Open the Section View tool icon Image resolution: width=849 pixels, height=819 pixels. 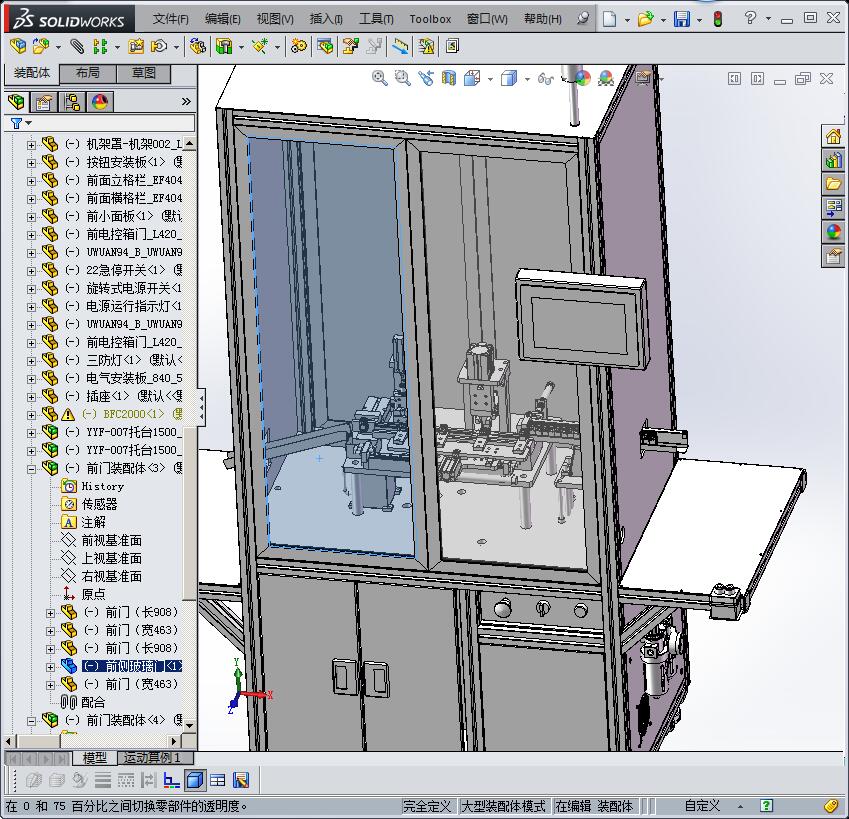point(449,78)
